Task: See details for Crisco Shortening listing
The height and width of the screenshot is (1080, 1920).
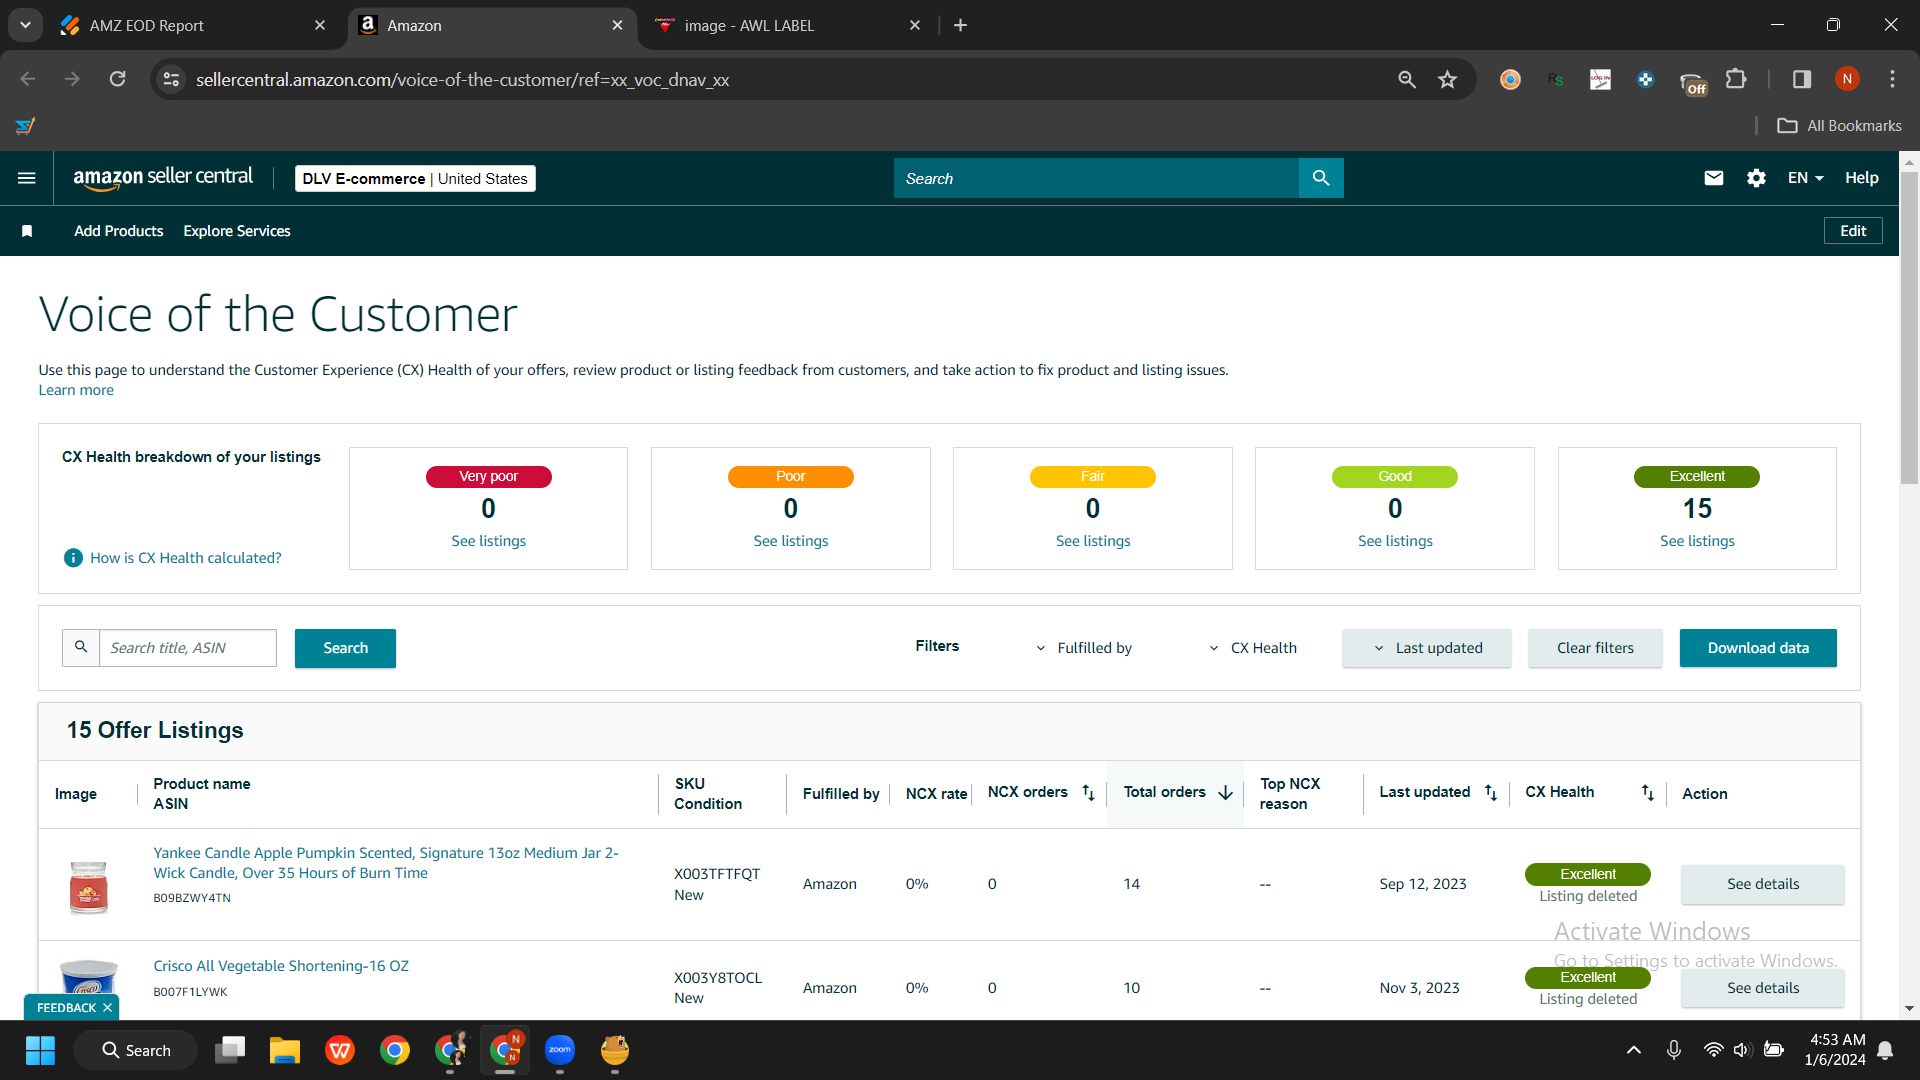Action: tap(1763, 988)
